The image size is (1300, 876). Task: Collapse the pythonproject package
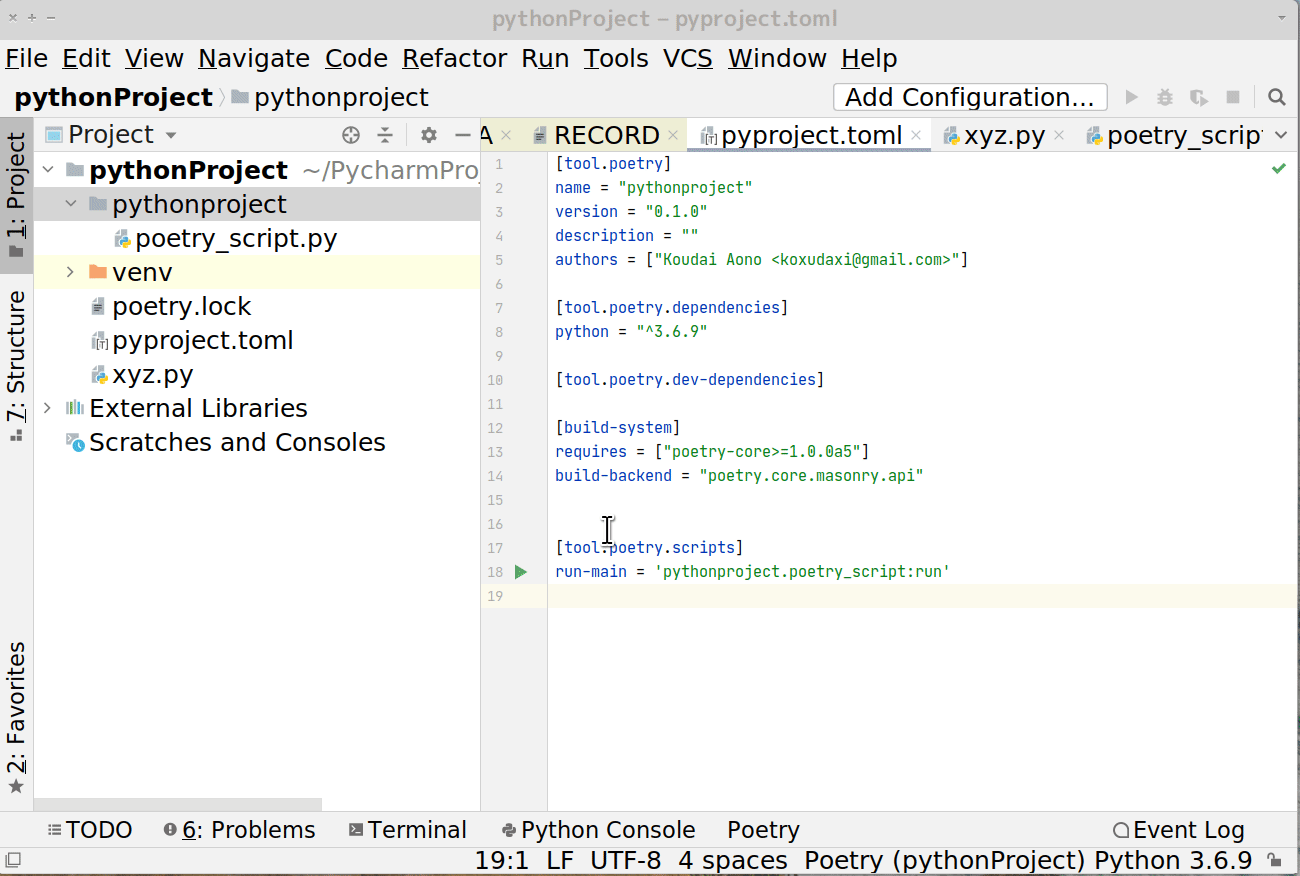coord(70,203)
